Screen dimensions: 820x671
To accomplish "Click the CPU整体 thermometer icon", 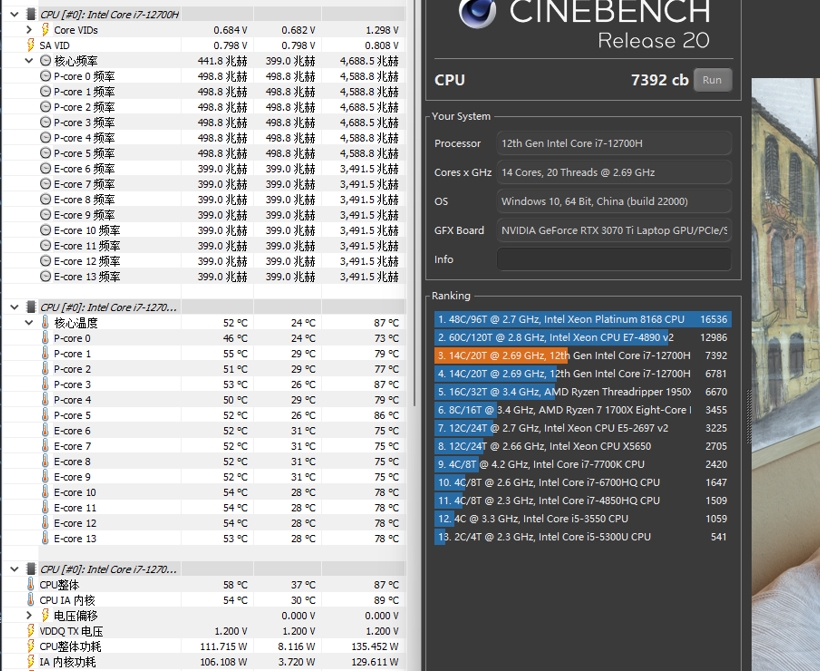I will pyautogui.click(x=31, y=585).
